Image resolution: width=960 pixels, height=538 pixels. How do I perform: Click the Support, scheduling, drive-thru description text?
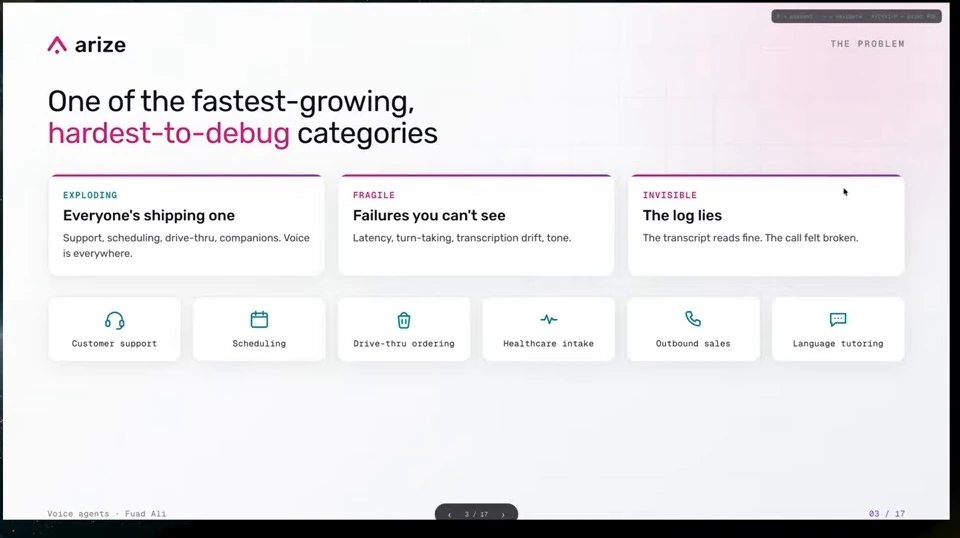click(x=186, y=245)
